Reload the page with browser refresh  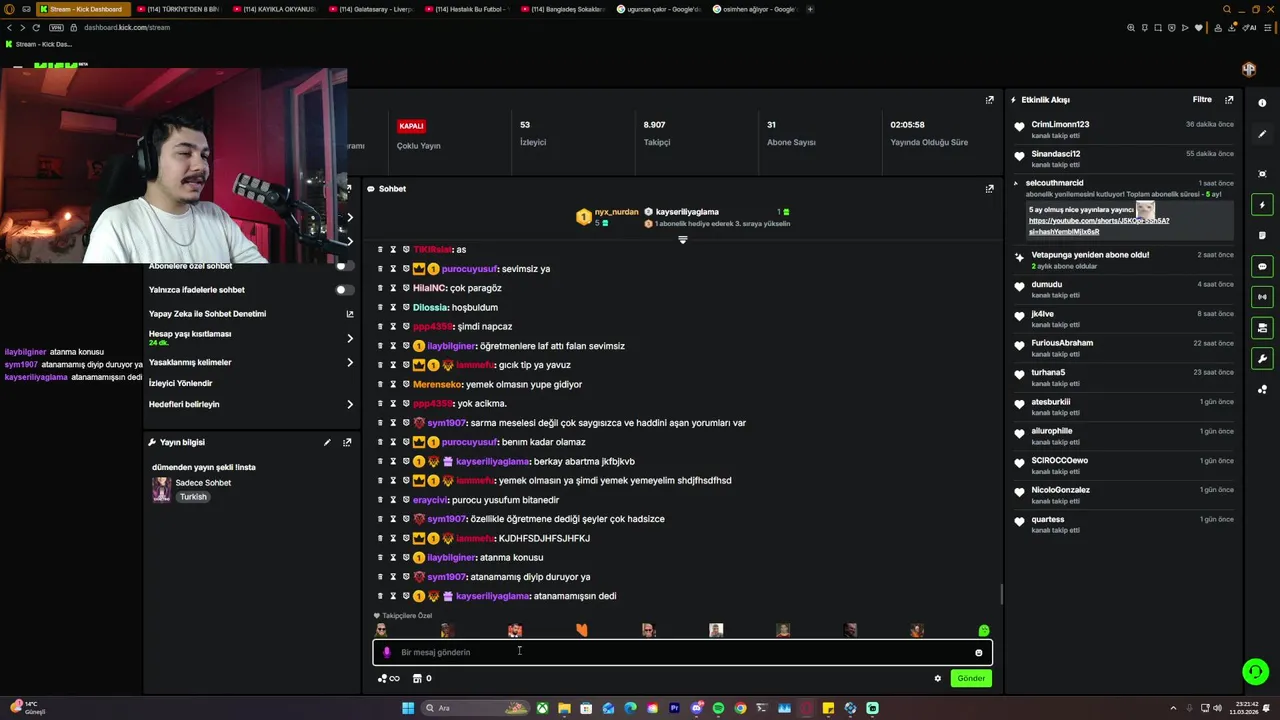(x=37, y=27)
